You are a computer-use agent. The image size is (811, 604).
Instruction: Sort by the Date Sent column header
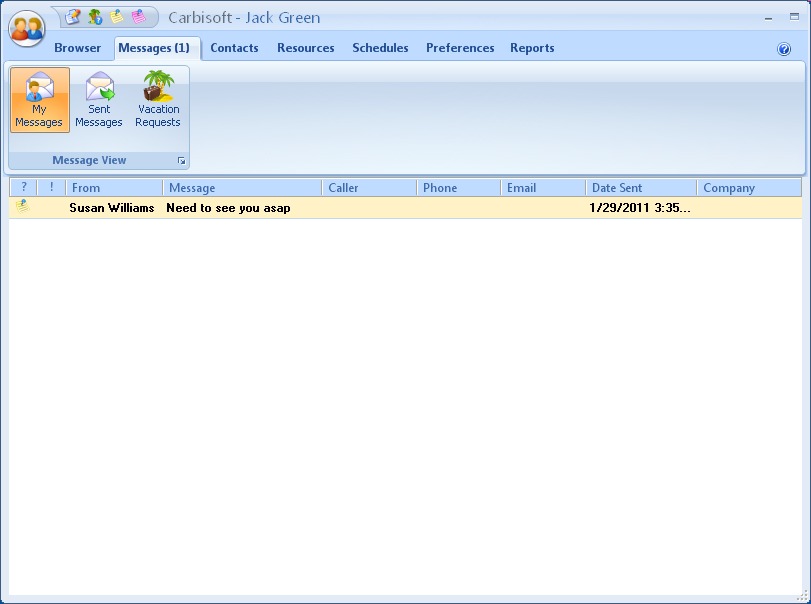coord(640,188)
